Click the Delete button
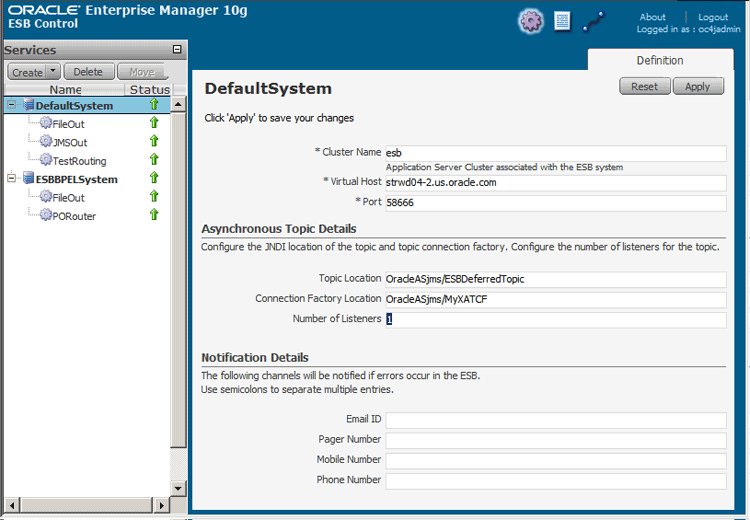750x520 pixels. click(89, 72)
